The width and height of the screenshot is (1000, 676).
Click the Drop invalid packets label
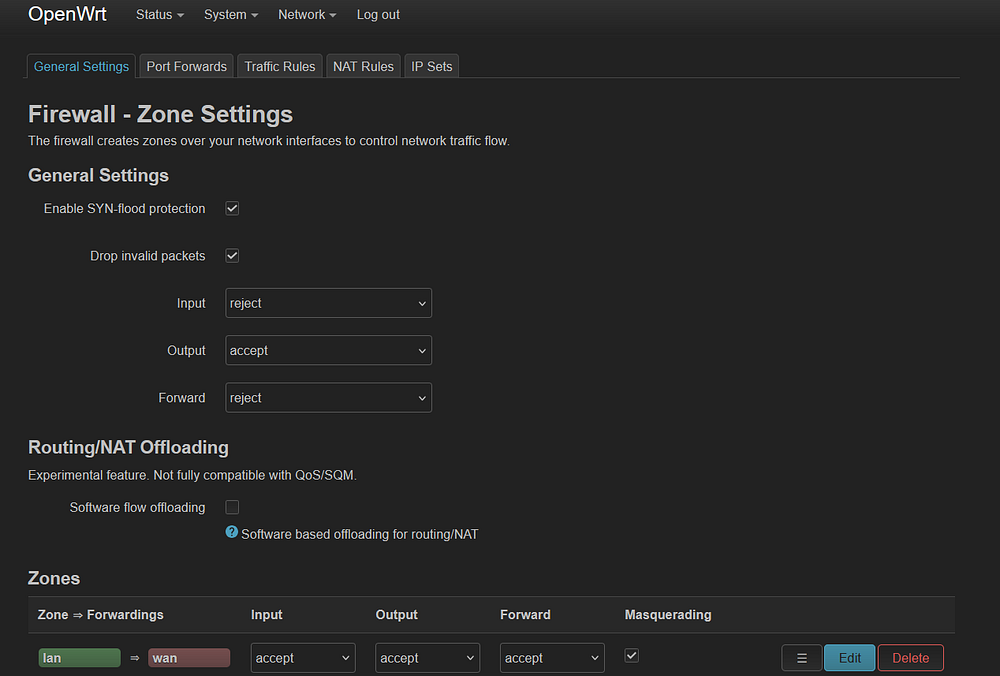(147, 256)
